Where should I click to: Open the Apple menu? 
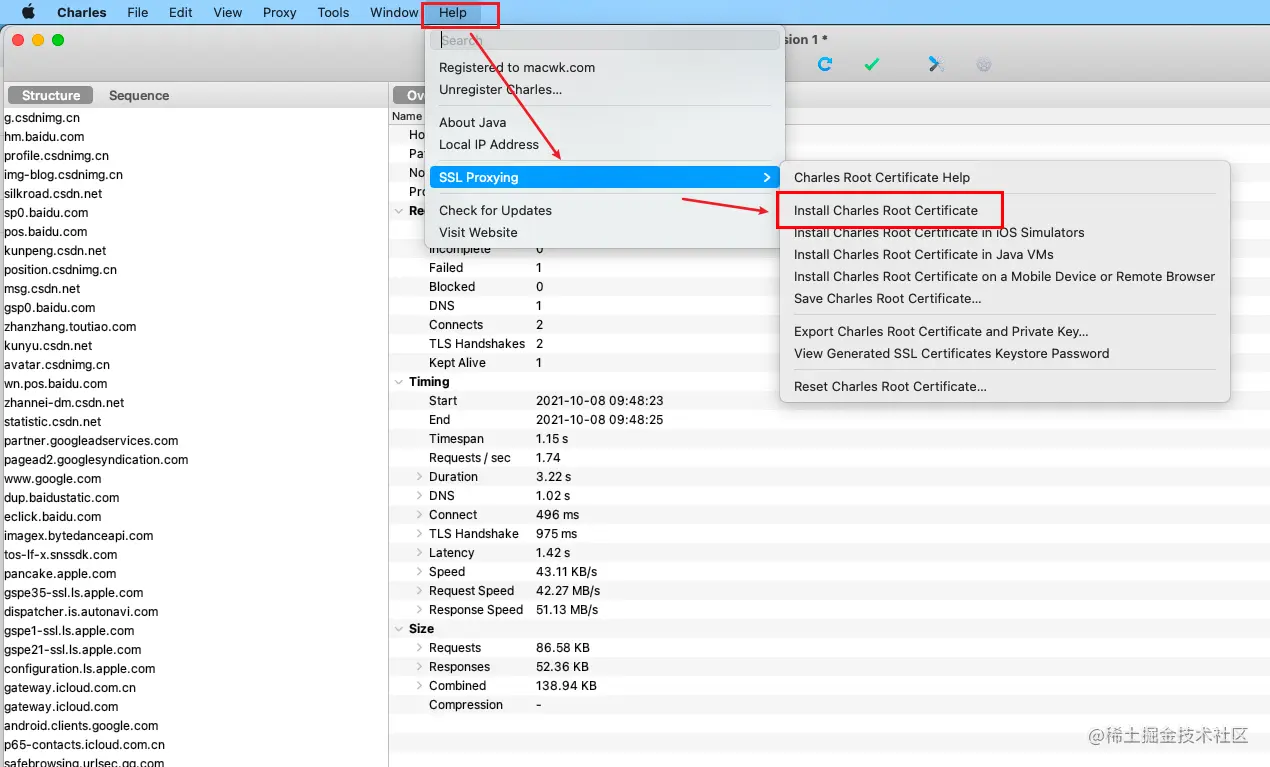point(28,12)
